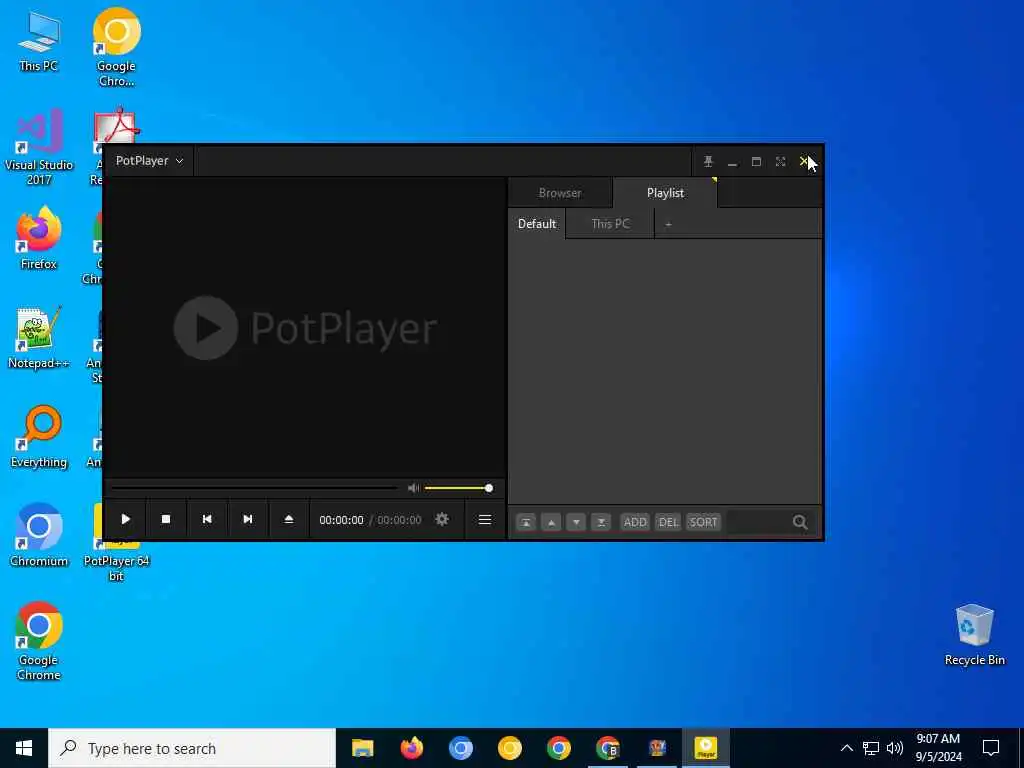Click the taskbar search box
The height and width of the screenshot is (768, 1024).
point(192,748)
